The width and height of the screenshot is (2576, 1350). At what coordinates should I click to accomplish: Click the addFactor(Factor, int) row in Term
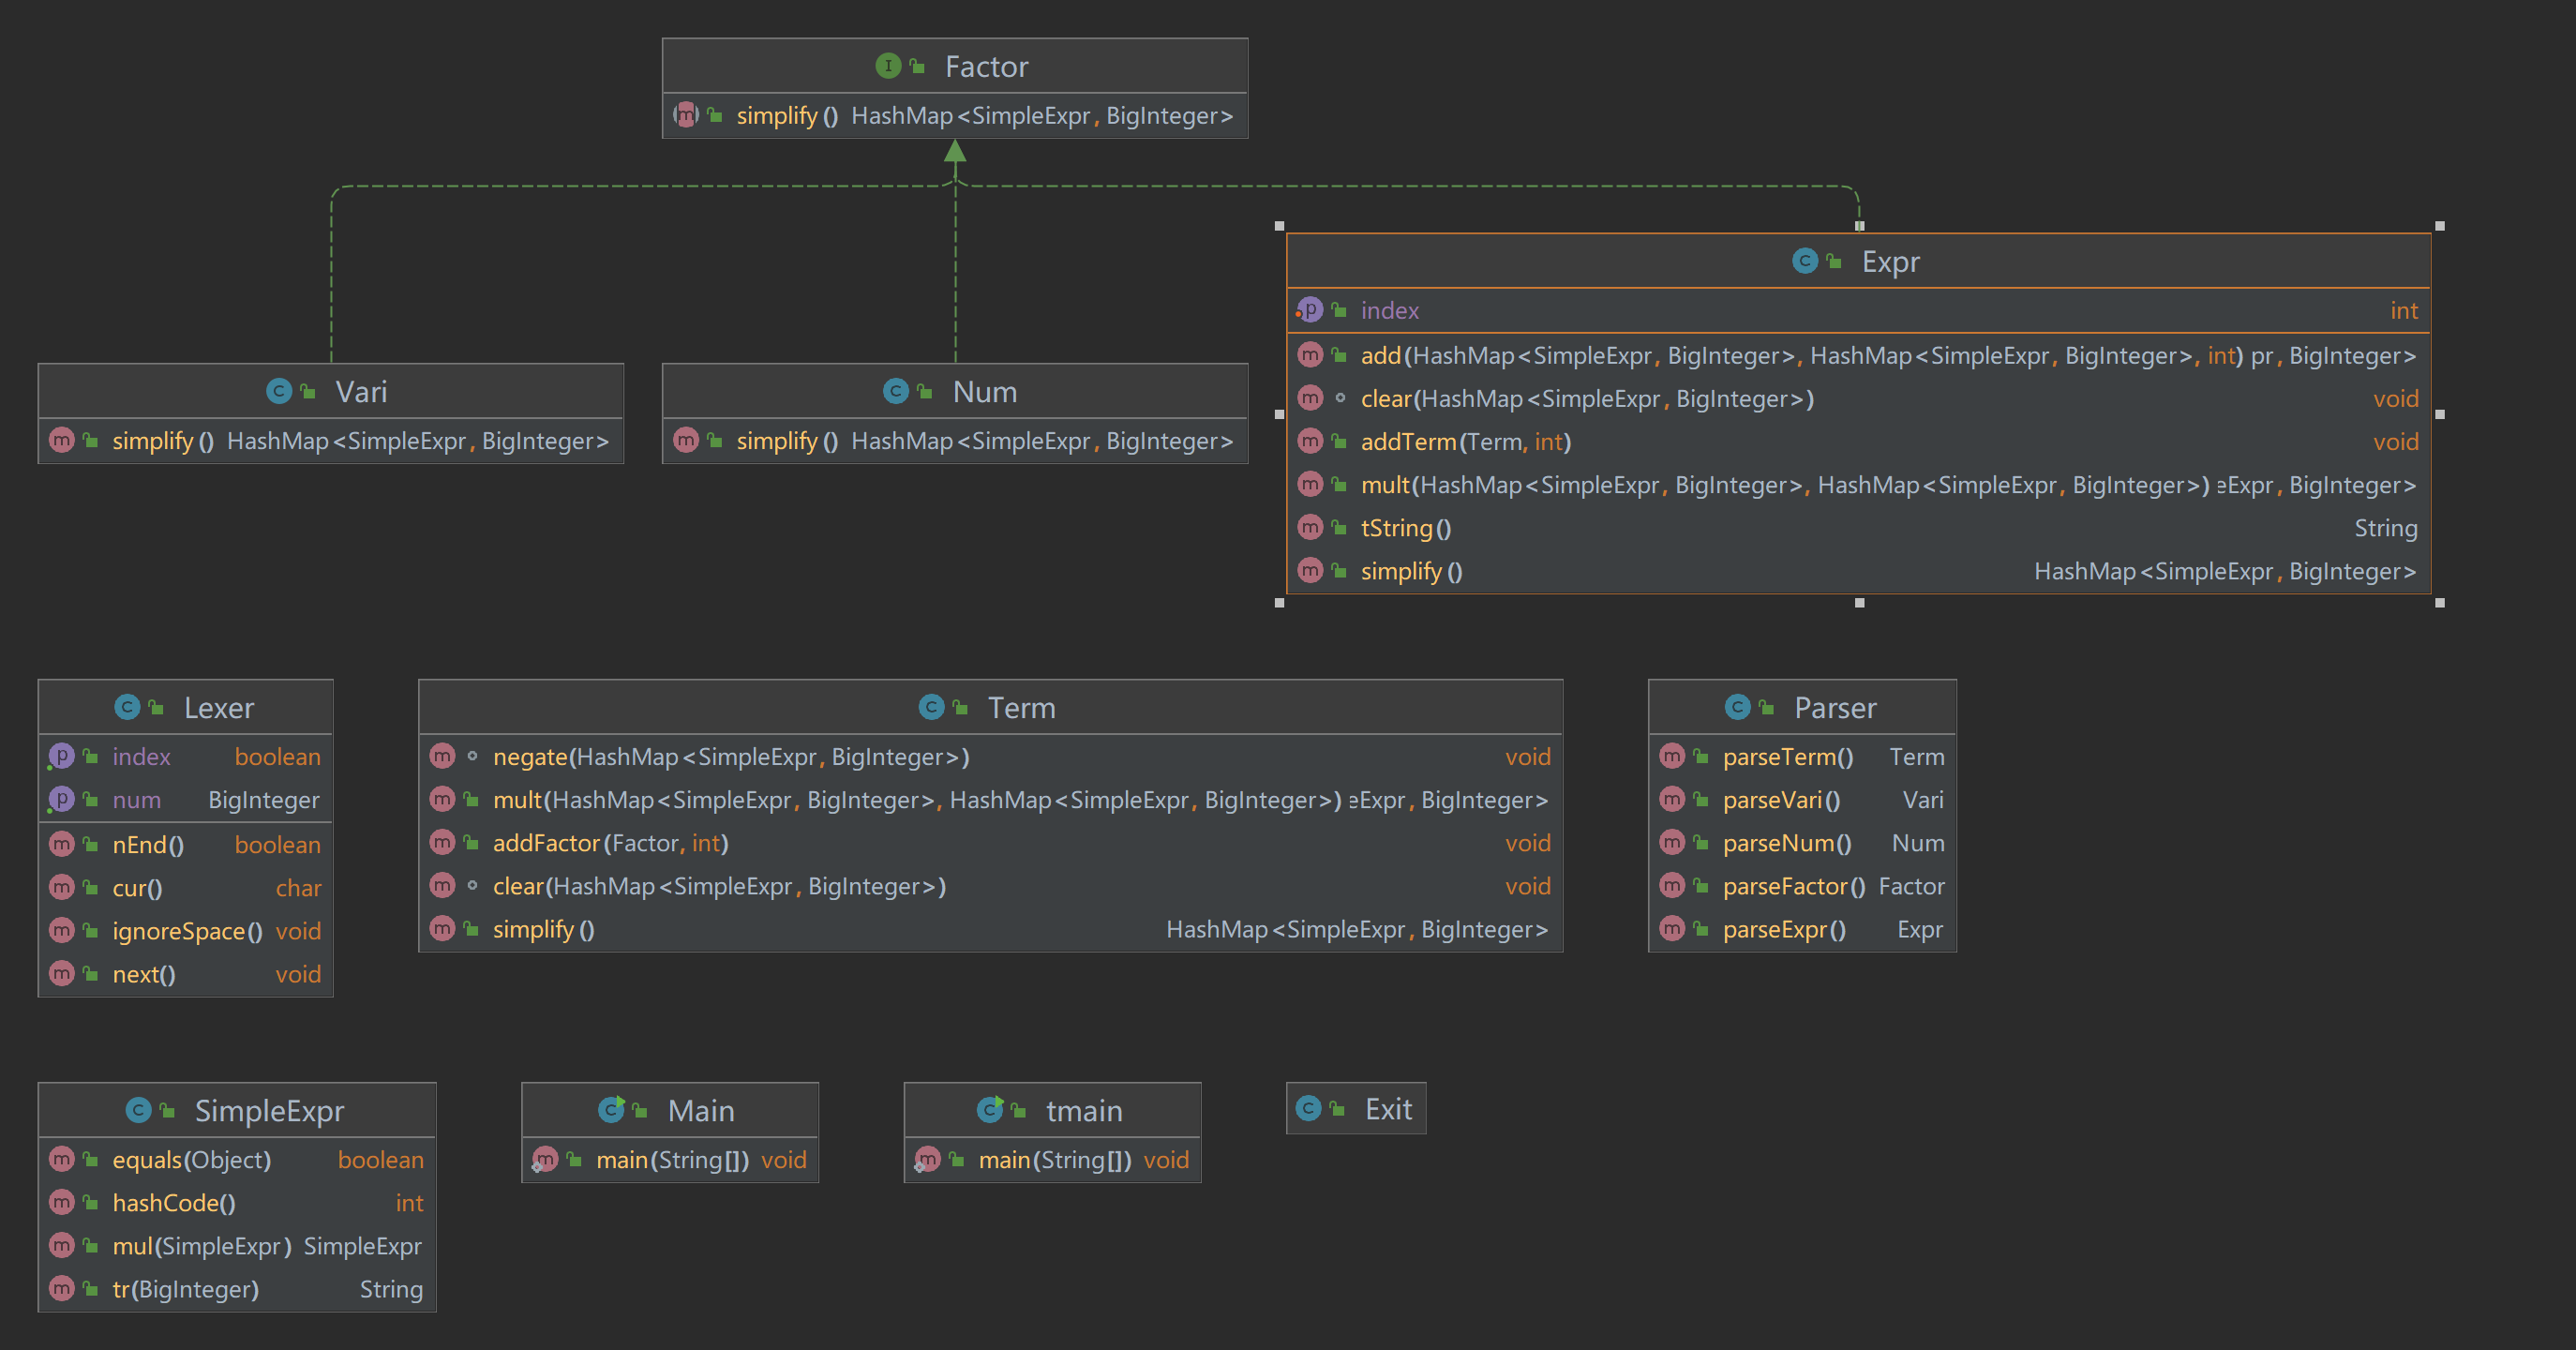pos(610,843)
